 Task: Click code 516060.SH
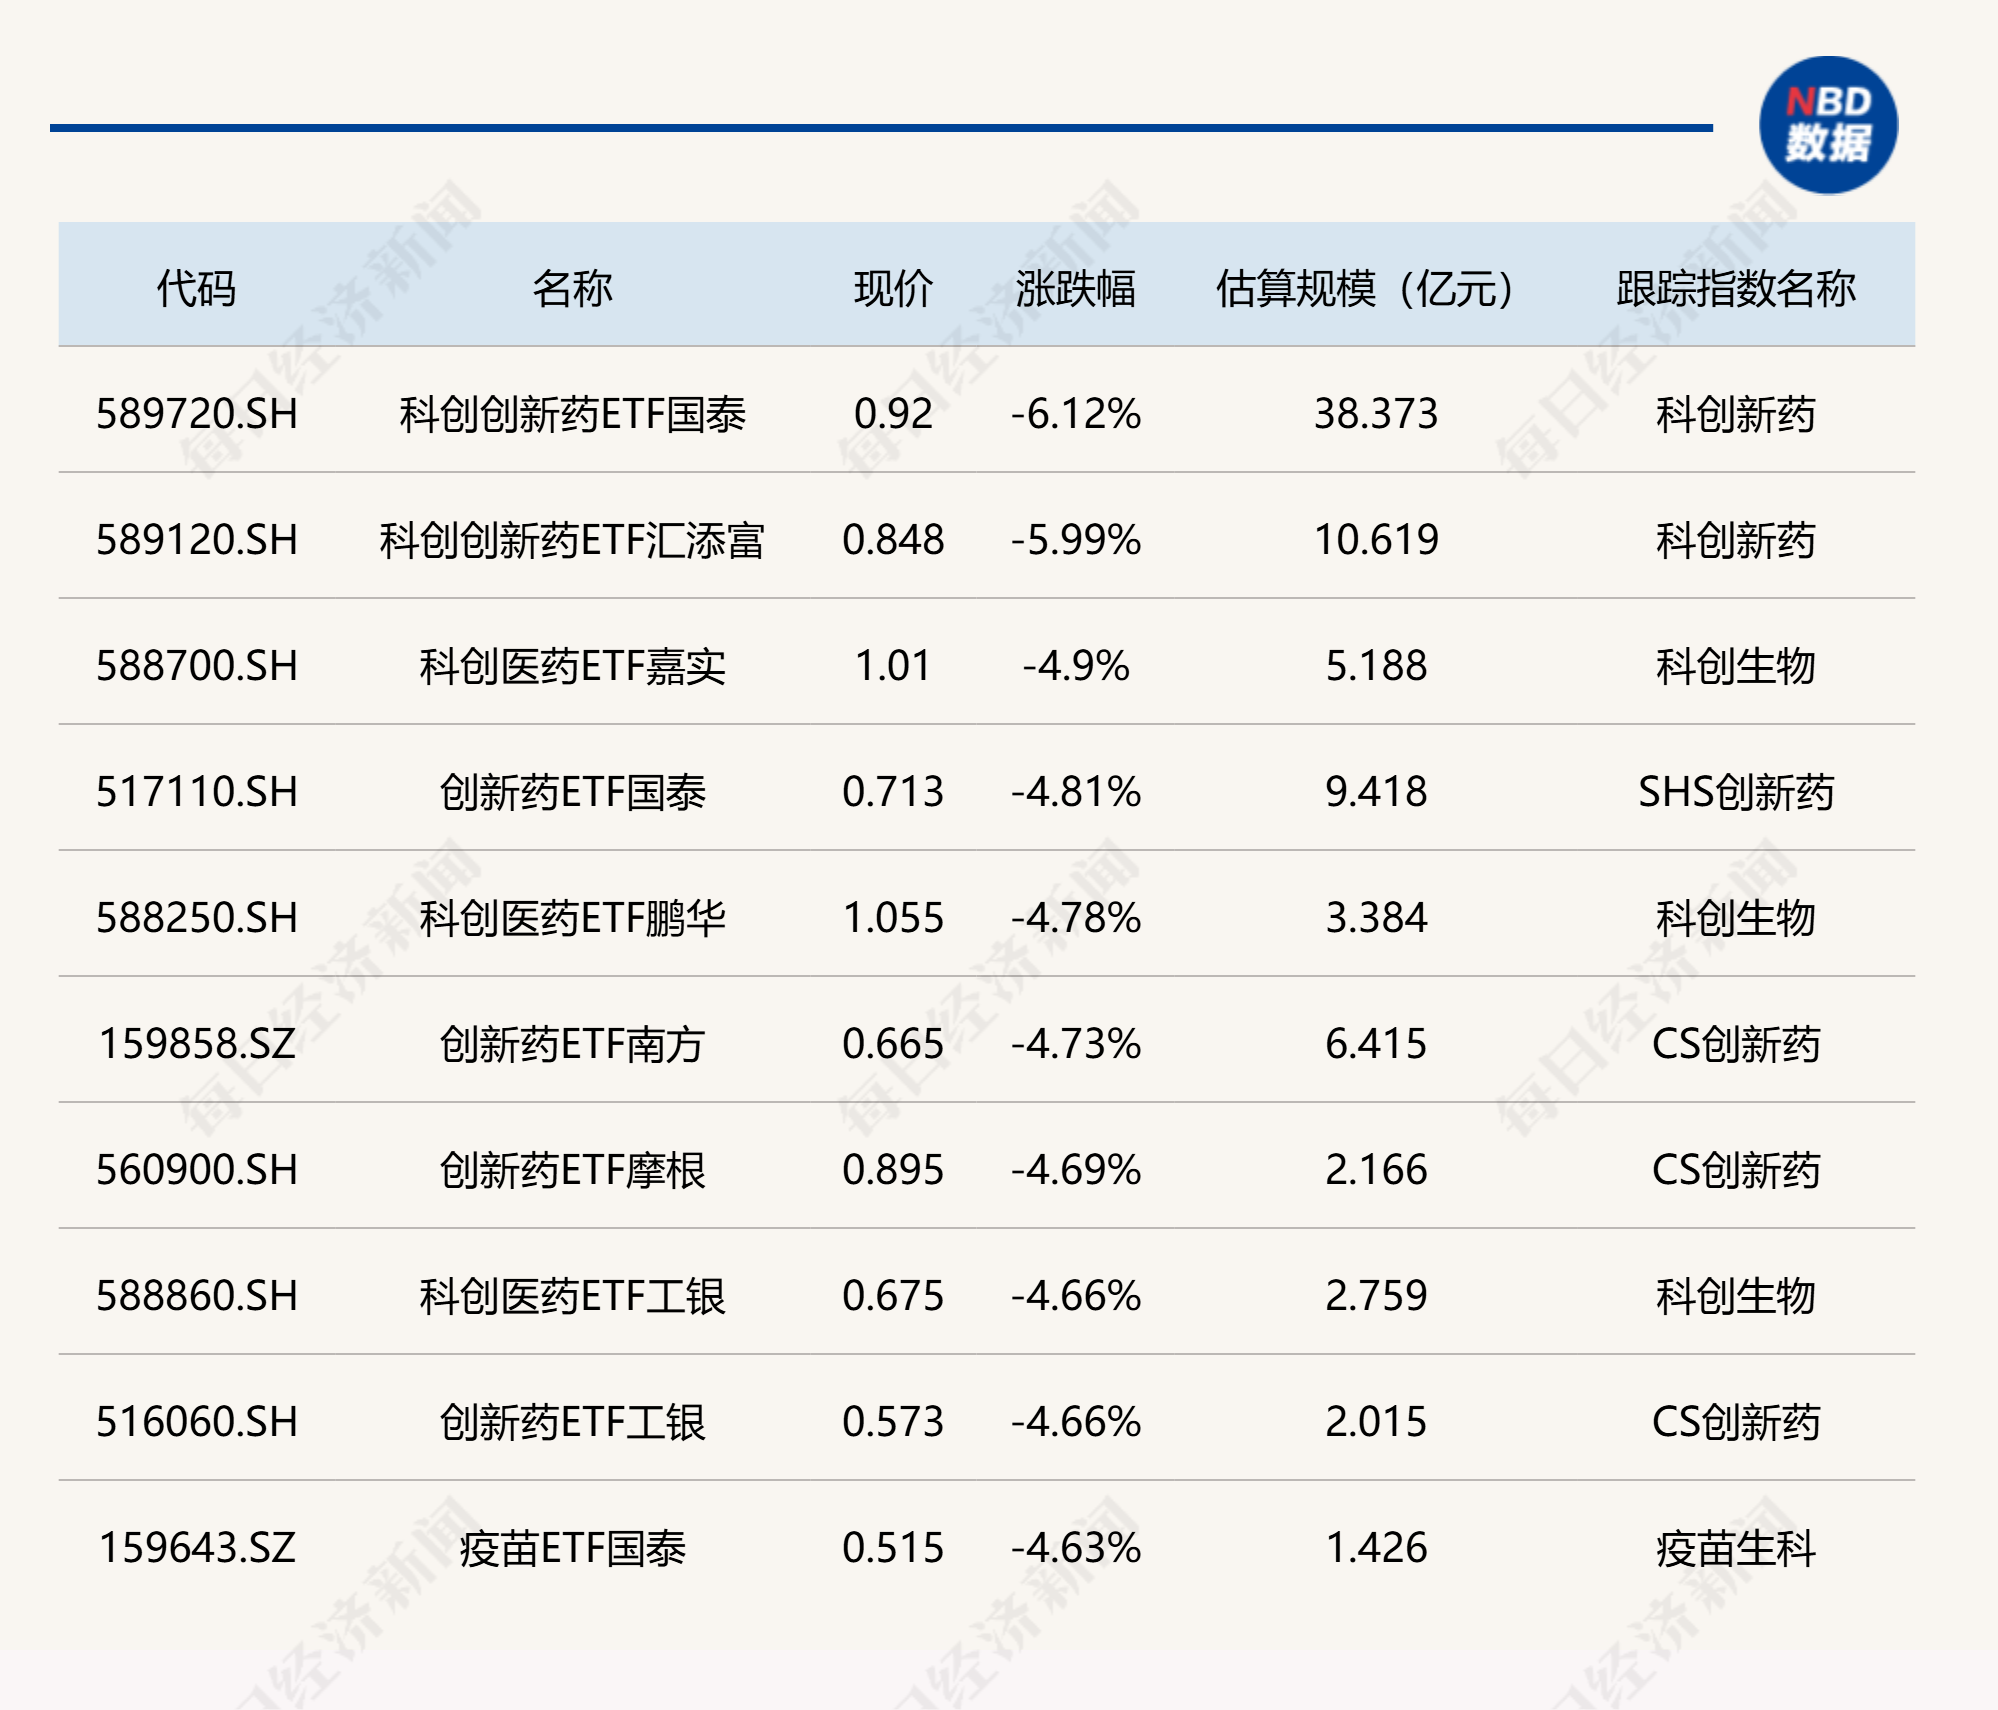[x=197, y=1421]
